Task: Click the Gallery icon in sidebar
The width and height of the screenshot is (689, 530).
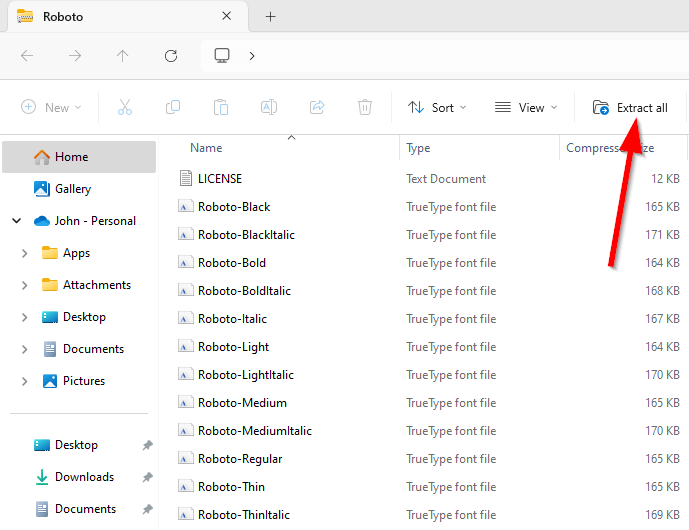Action: (x=42, y=189)
